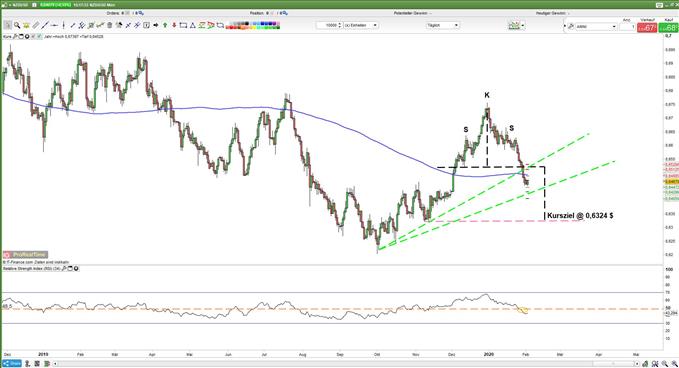Expand the chart style dropdown arrow
Screen dimensions: 679x368
[523, 26]
